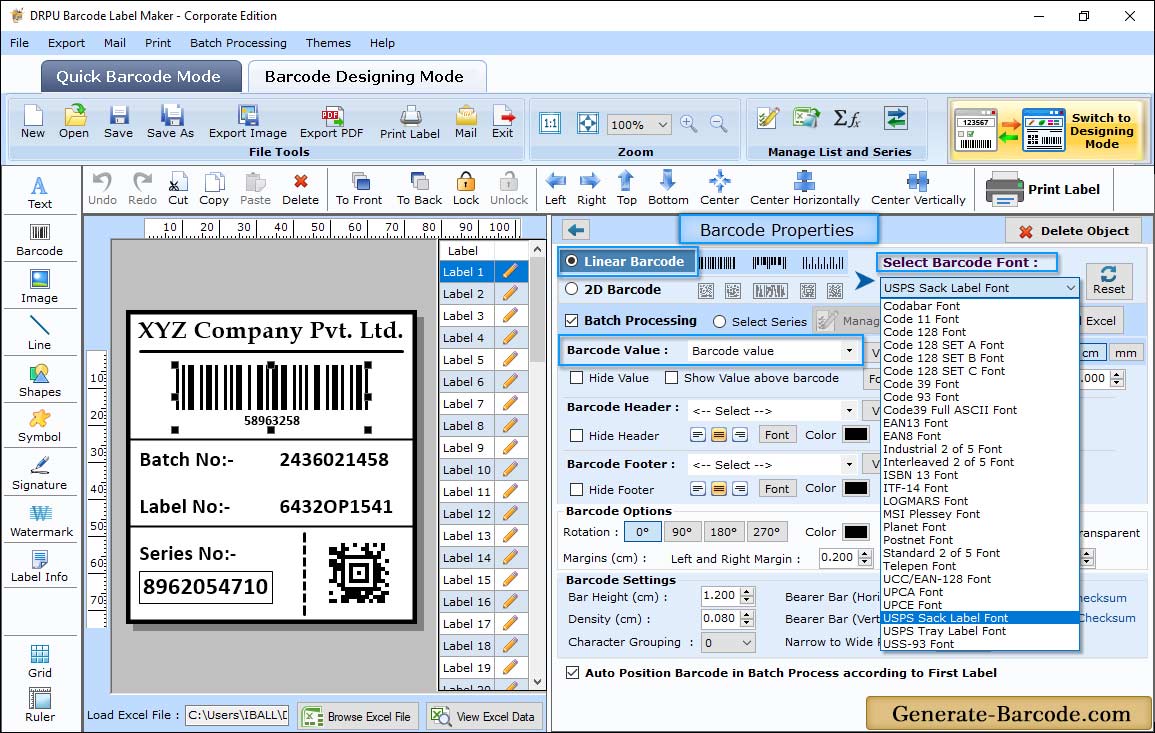Toggle the Ruler icon in sidebar

(40, 705)
